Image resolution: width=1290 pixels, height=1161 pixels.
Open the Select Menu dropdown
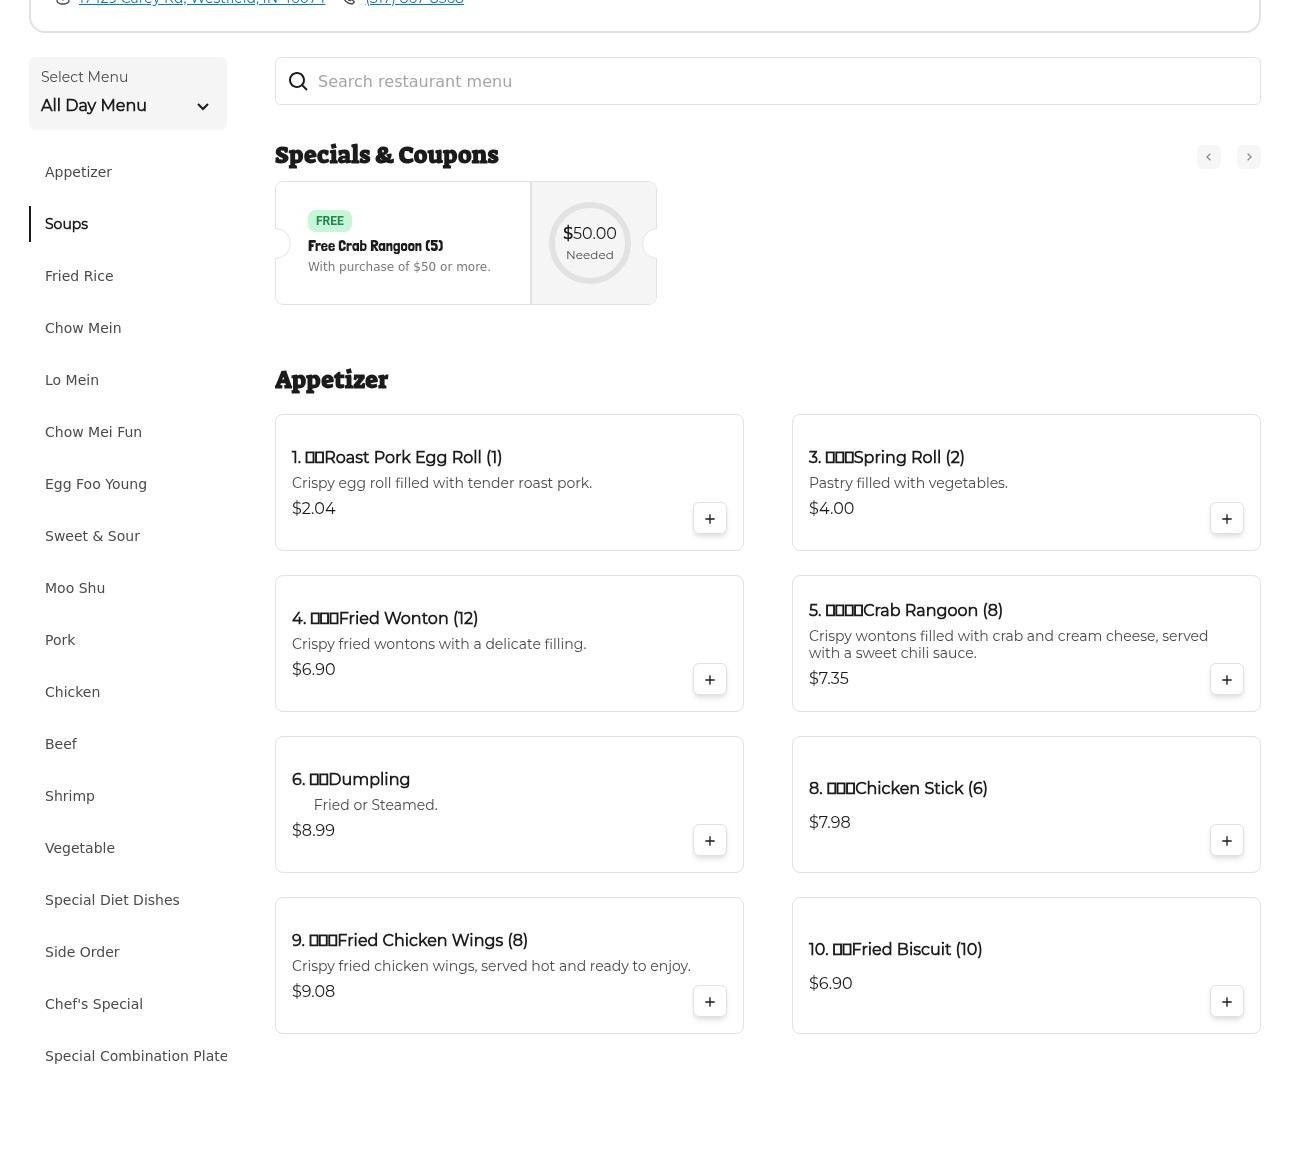127,94
